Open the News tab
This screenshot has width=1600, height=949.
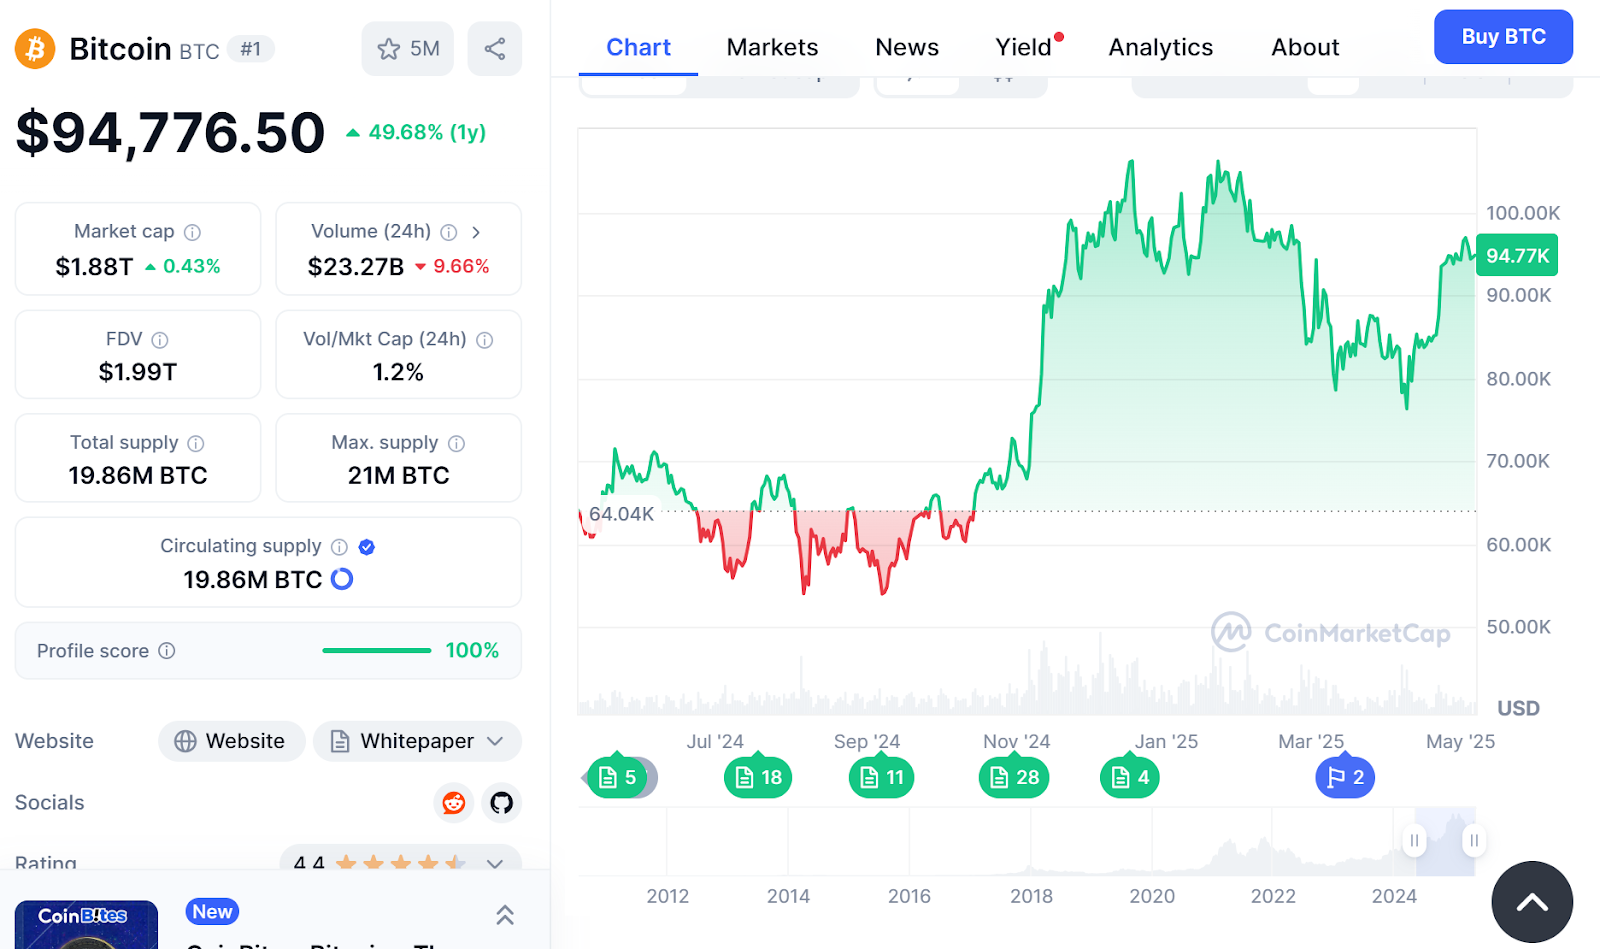click(x=907, y=47)
